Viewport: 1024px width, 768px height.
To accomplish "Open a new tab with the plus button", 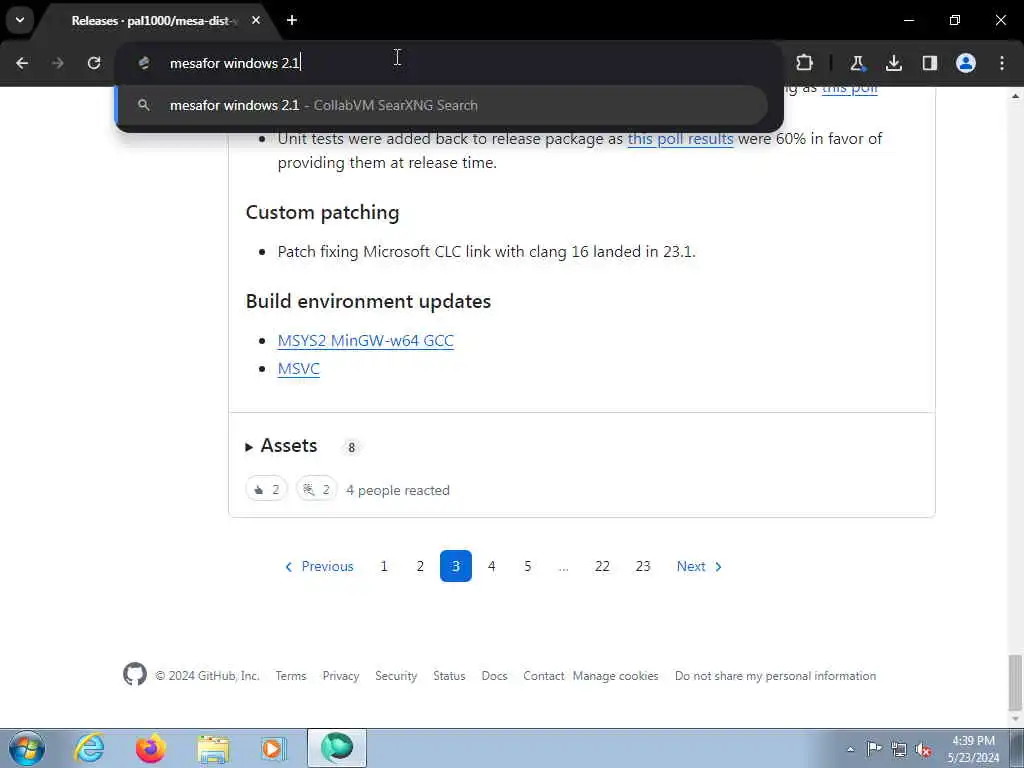I will coord(292,20).
